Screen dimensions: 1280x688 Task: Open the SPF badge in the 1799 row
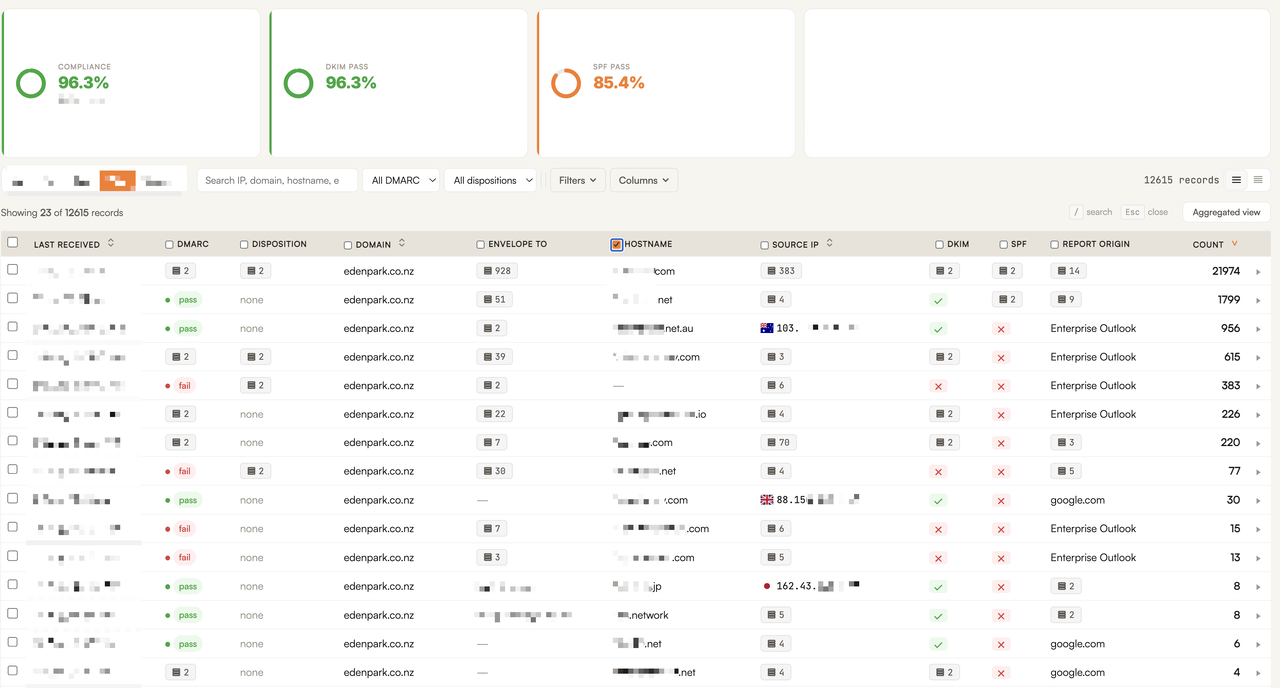tap(1007, 300)
